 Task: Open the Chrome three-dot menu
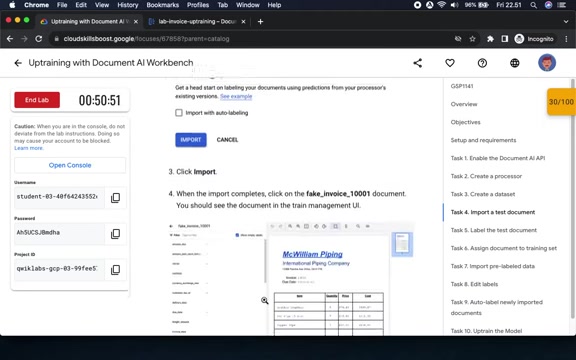566,39
